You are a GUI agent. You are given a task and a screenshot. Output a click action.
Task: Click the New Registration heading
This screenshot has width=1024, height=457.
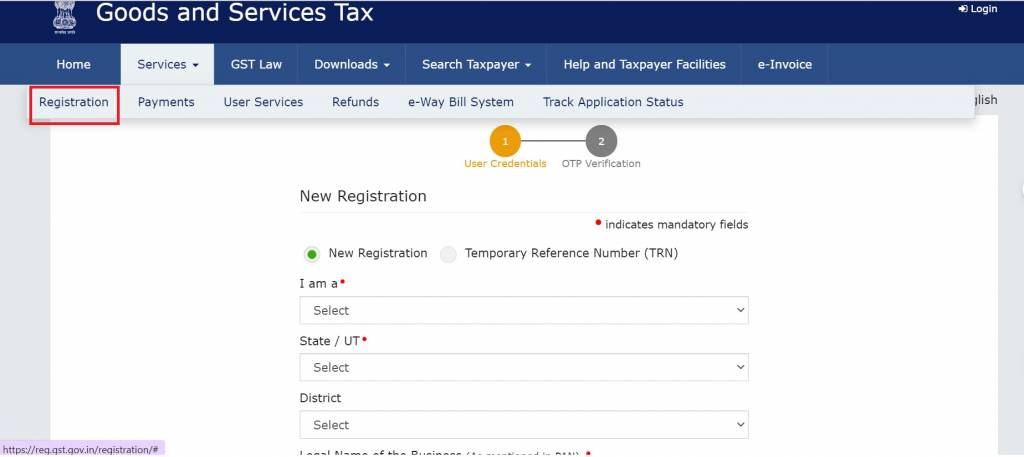(363, 197)
